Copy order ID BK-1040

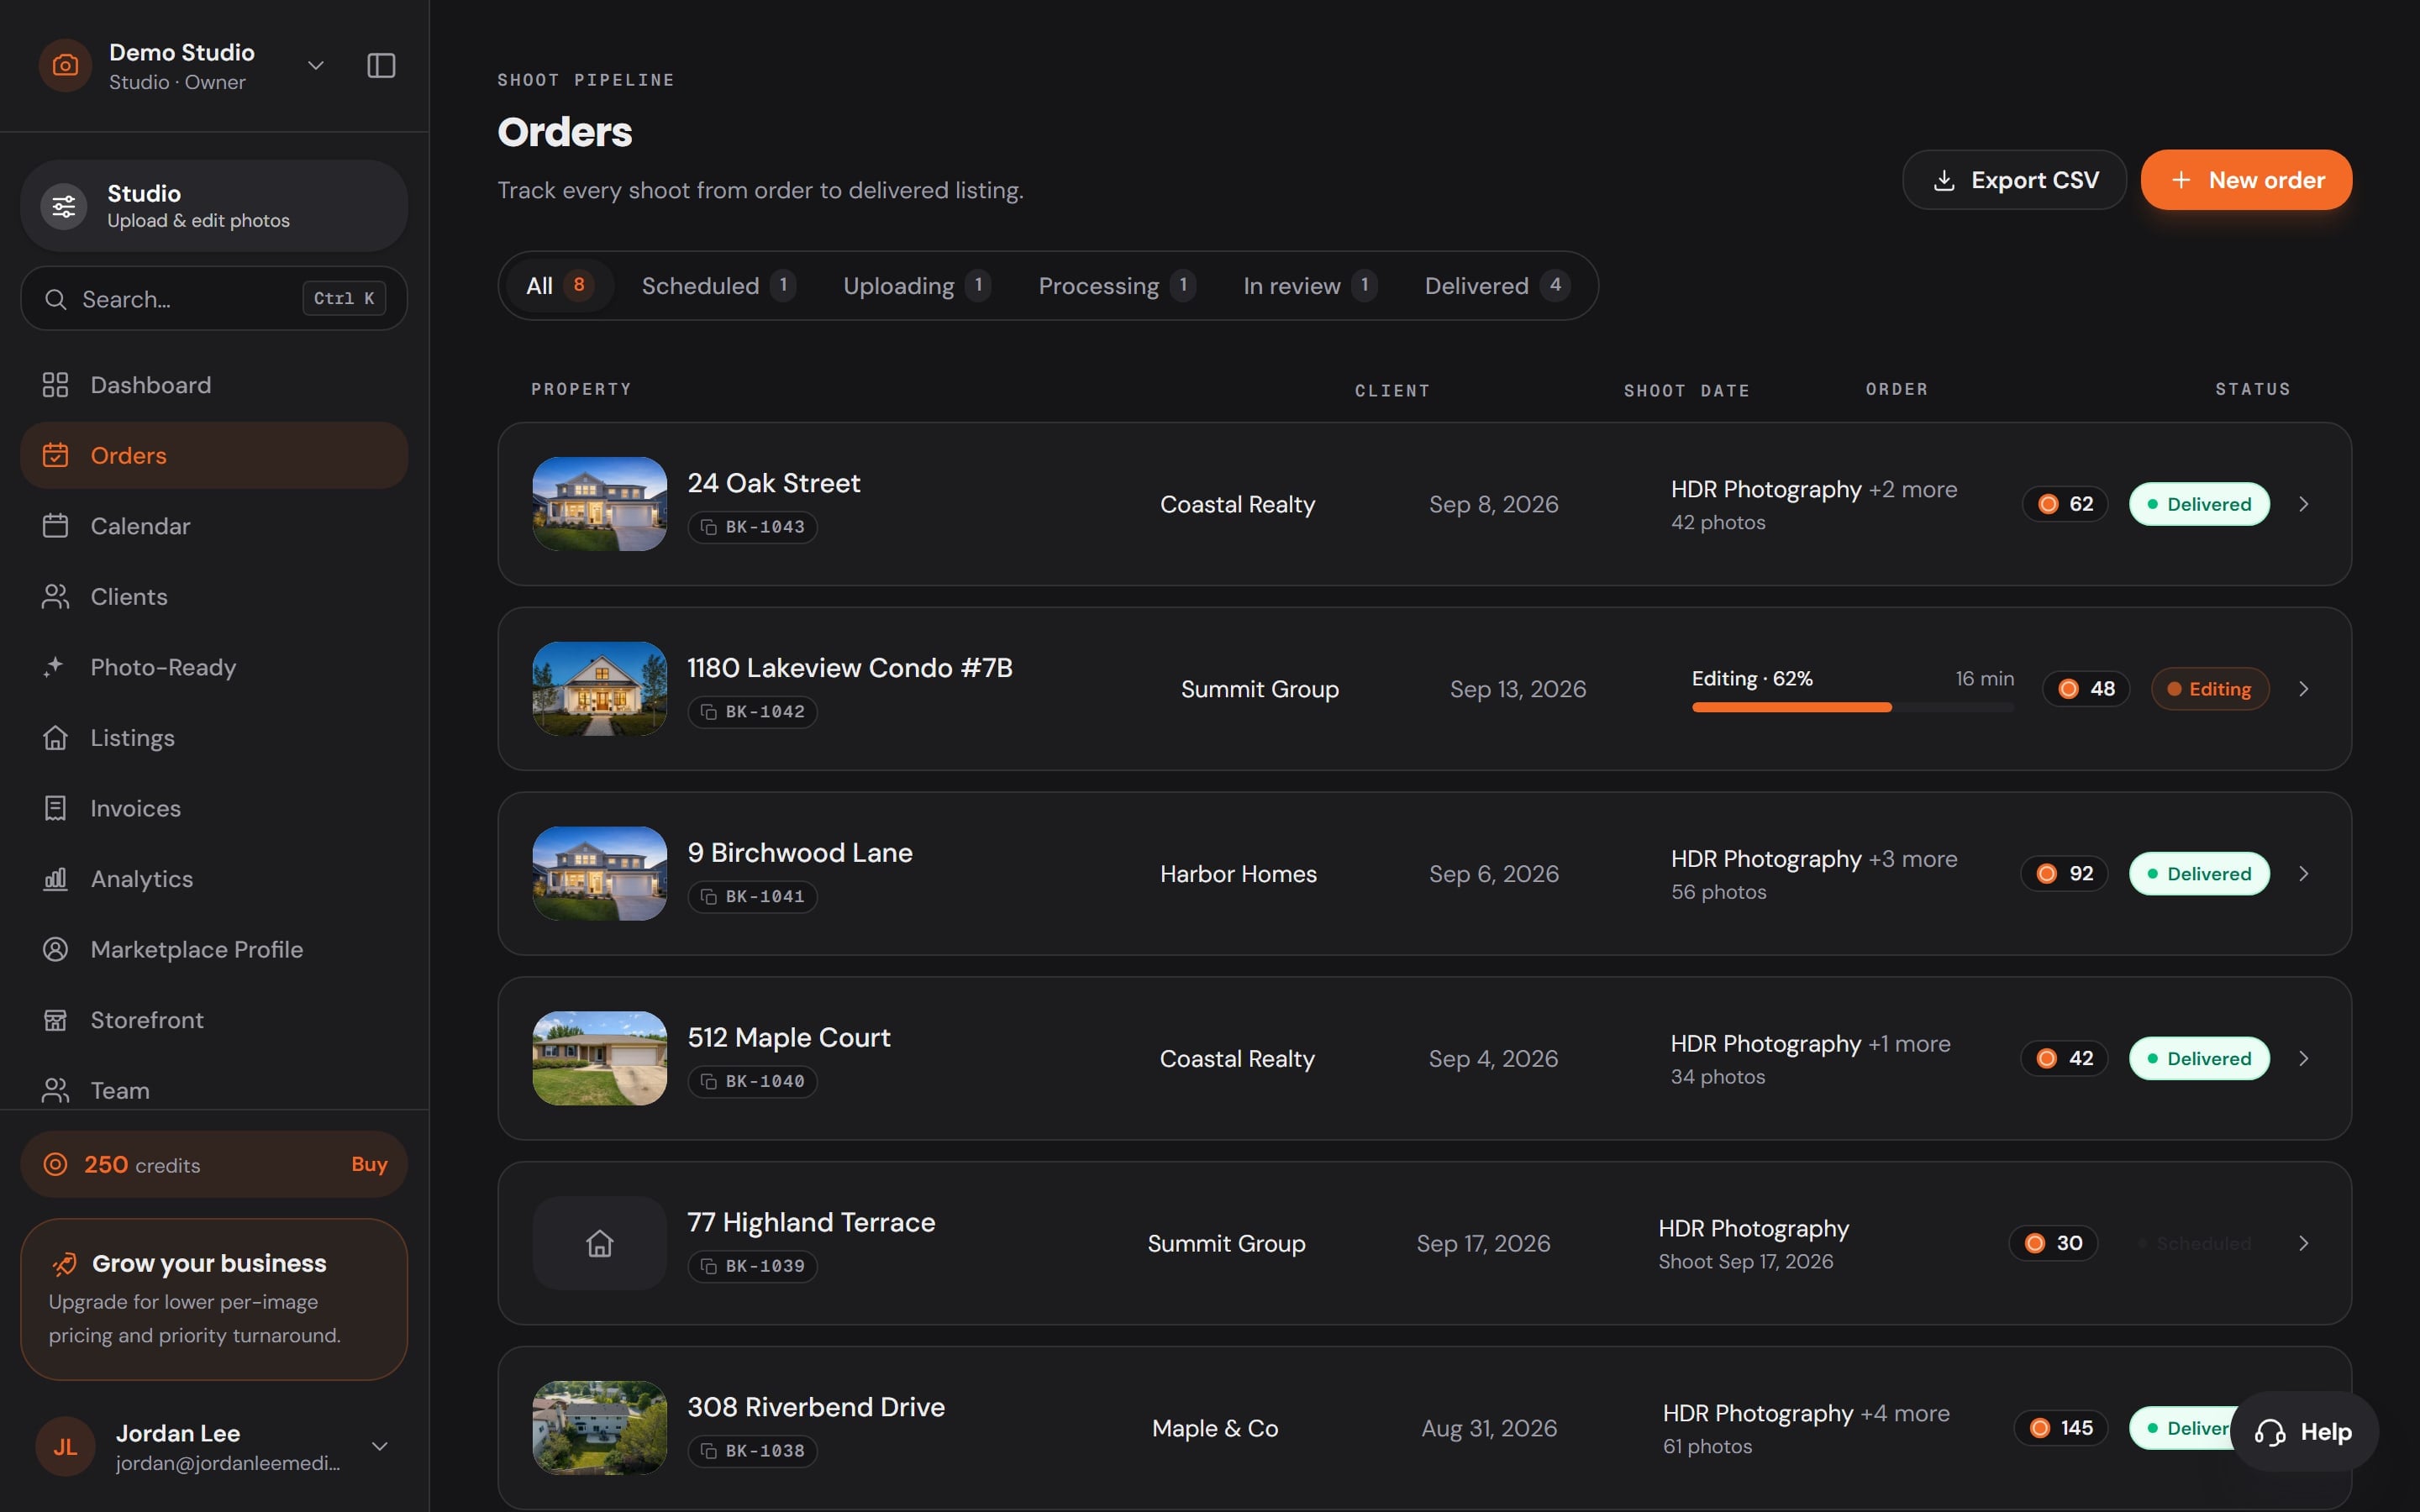[752, 1081]
